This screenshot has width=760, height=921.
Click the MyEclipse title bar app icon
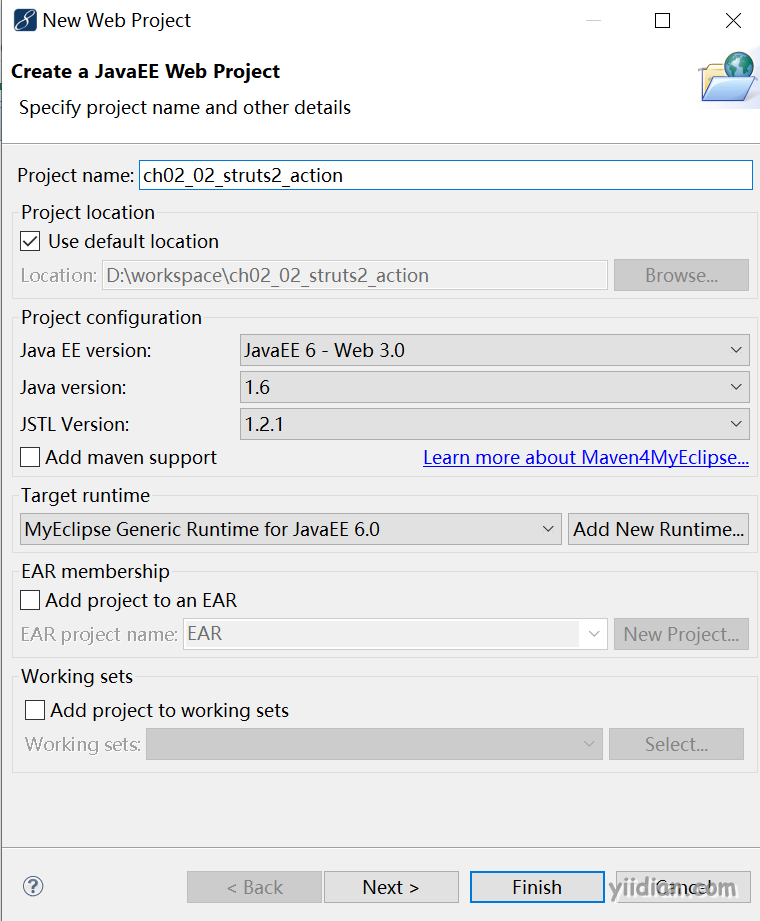point(25,21)
